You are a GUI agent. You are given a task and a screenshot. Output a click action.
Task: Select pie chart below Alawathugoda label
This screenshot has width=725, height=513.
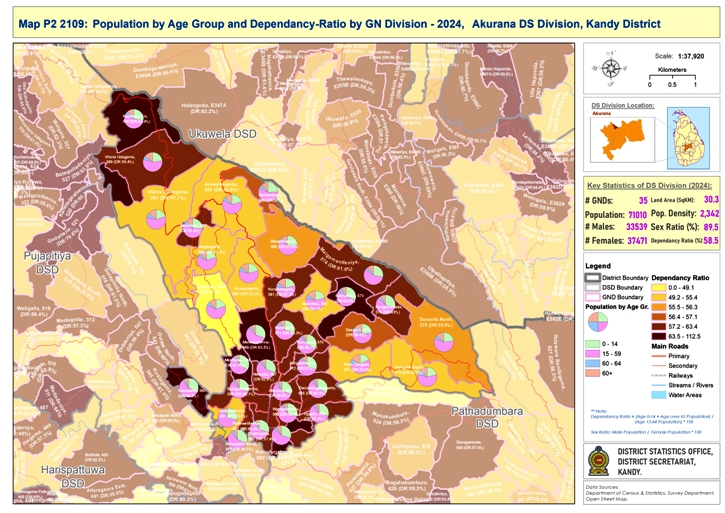232,204
